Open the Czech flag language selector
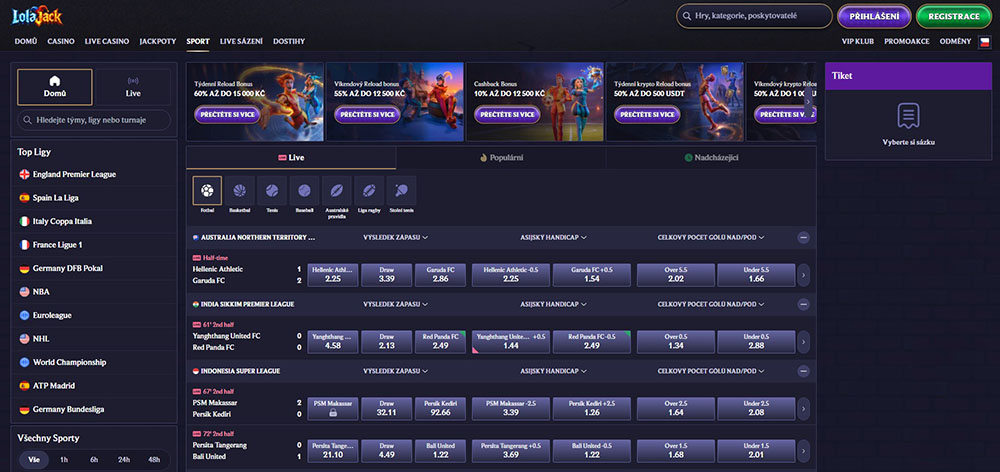 985,41
